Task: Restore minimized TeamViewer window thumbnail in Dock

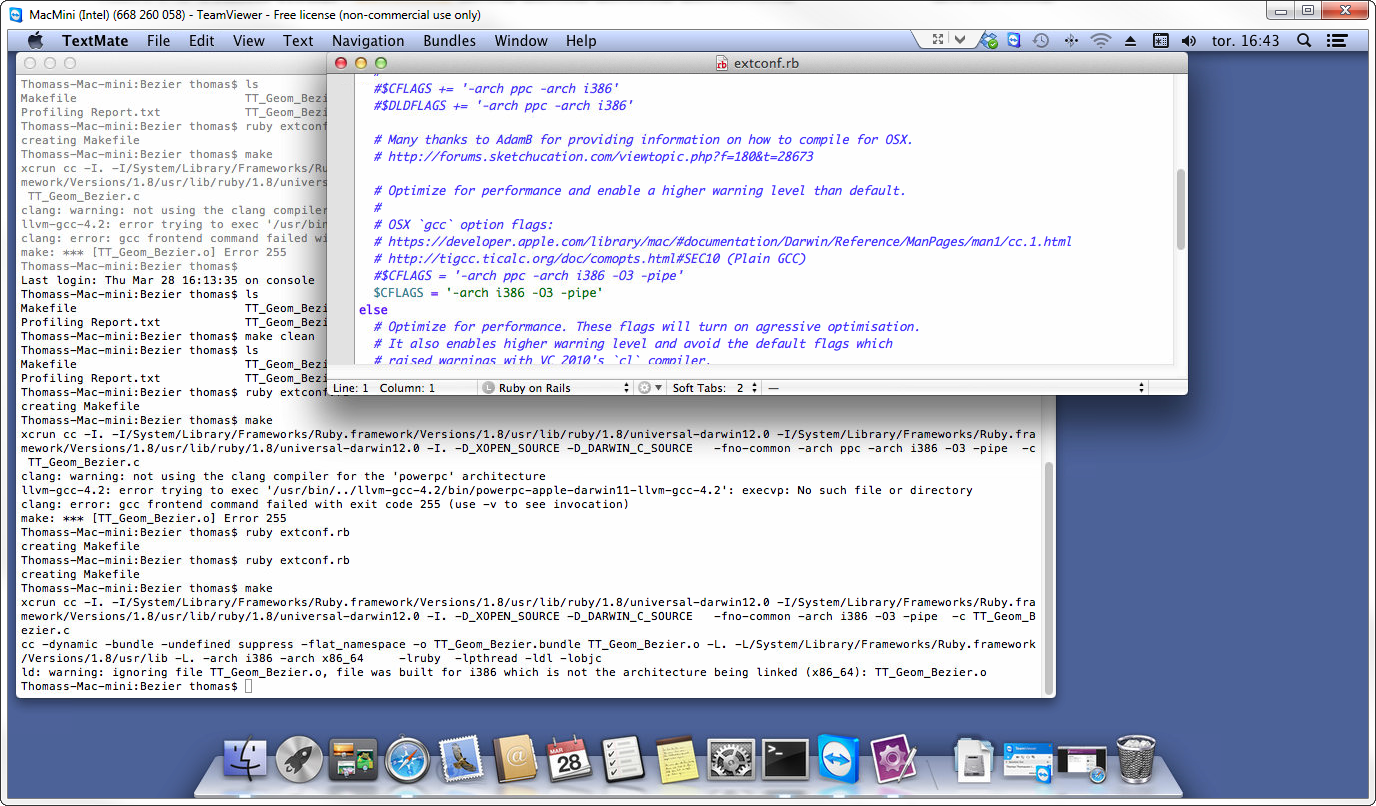Action: click(1027, 761)
